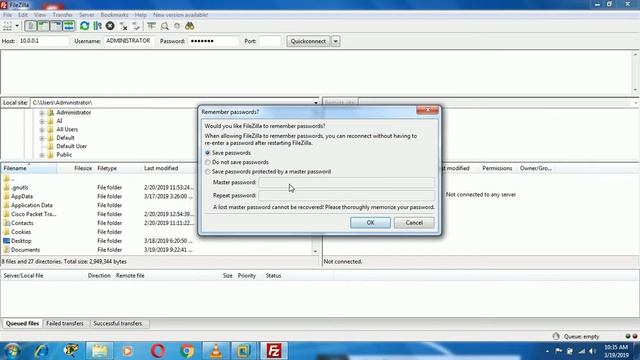Click the green refresh file lists icon

tap(84, 26)
